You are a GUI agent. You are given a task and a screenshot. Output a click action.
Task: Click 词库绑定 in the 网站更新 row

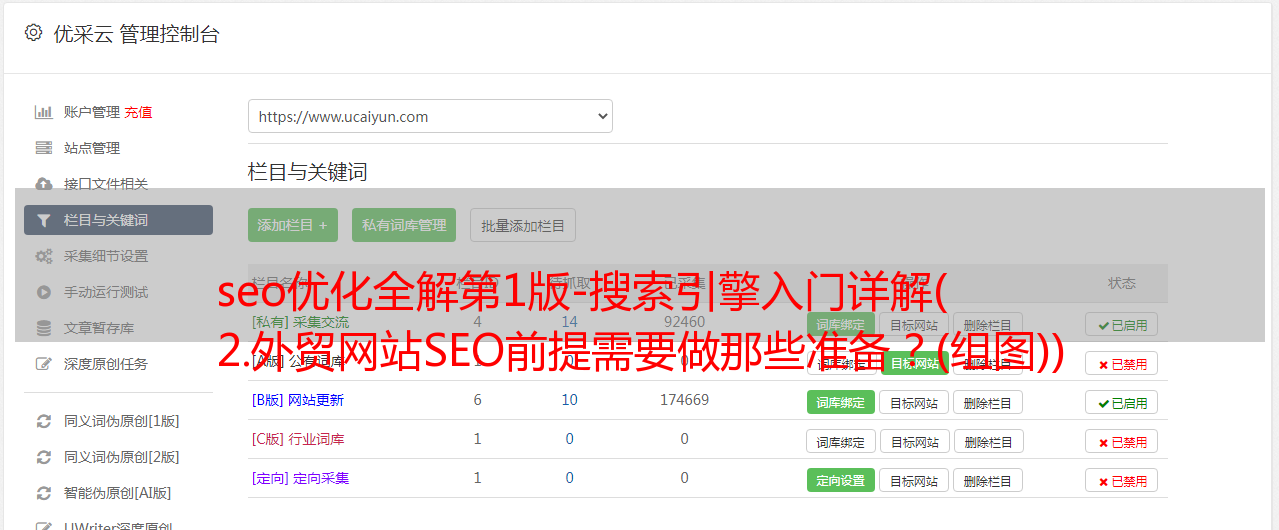pos(841,402)
